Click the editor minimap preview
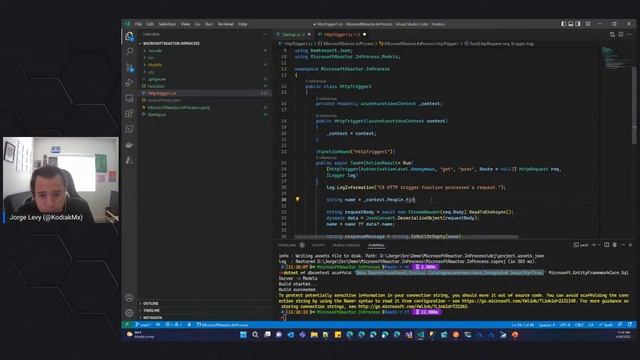The width and height of the screenshot is (640, 360). [x=615, y=58]
